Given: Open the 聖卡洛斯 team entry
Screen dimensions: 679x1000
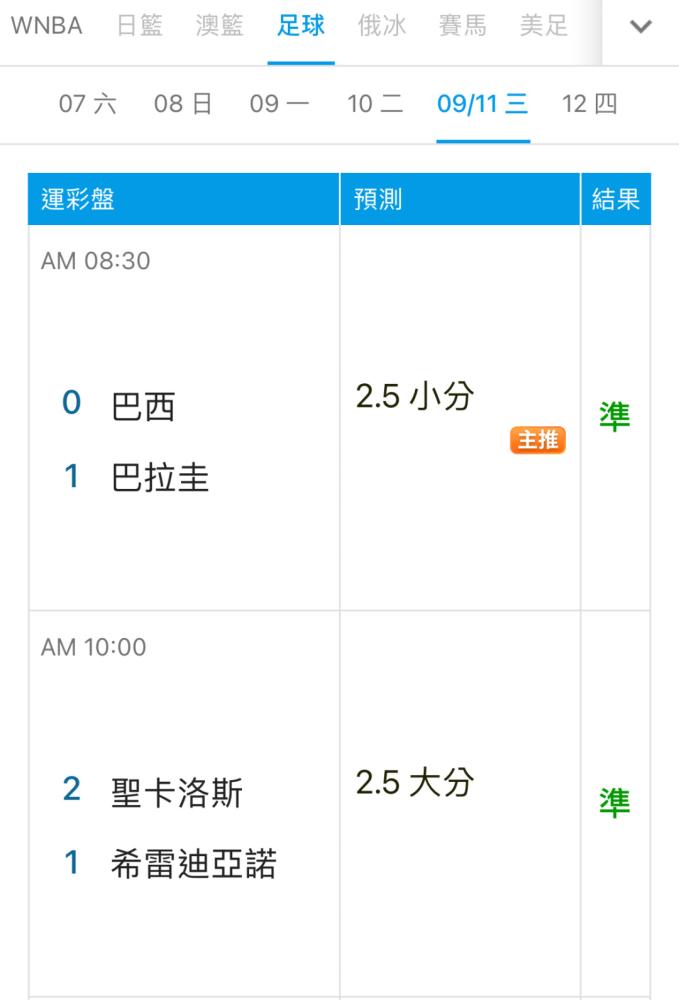Looking at the screenshot, I should [177, 793].
